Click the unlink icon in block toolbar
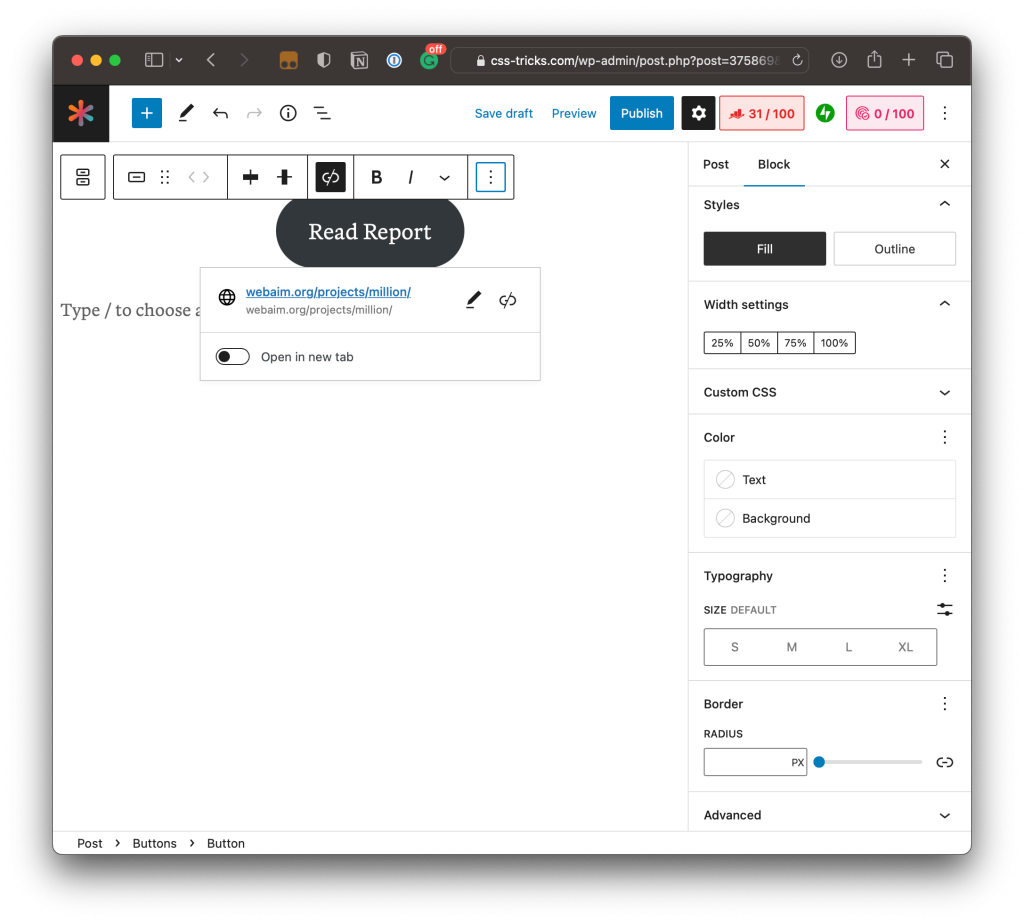 (330, 177)
